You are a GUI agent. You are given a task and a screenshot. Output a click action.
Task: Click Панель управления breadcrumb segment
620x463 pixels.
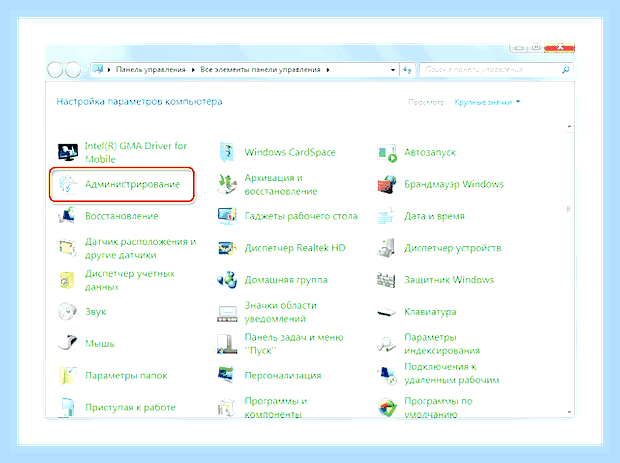click(151, 70)
